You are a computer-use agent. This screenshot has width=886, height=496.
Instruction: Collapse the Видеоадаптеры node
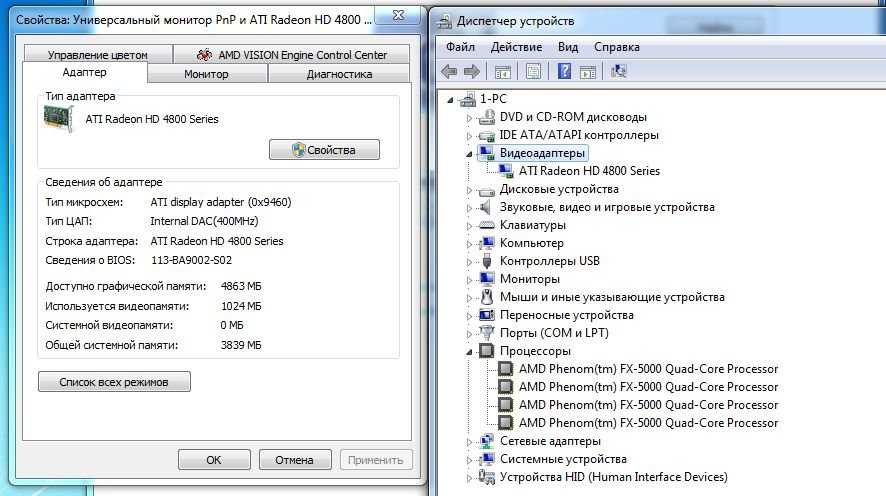coord(469,154)
